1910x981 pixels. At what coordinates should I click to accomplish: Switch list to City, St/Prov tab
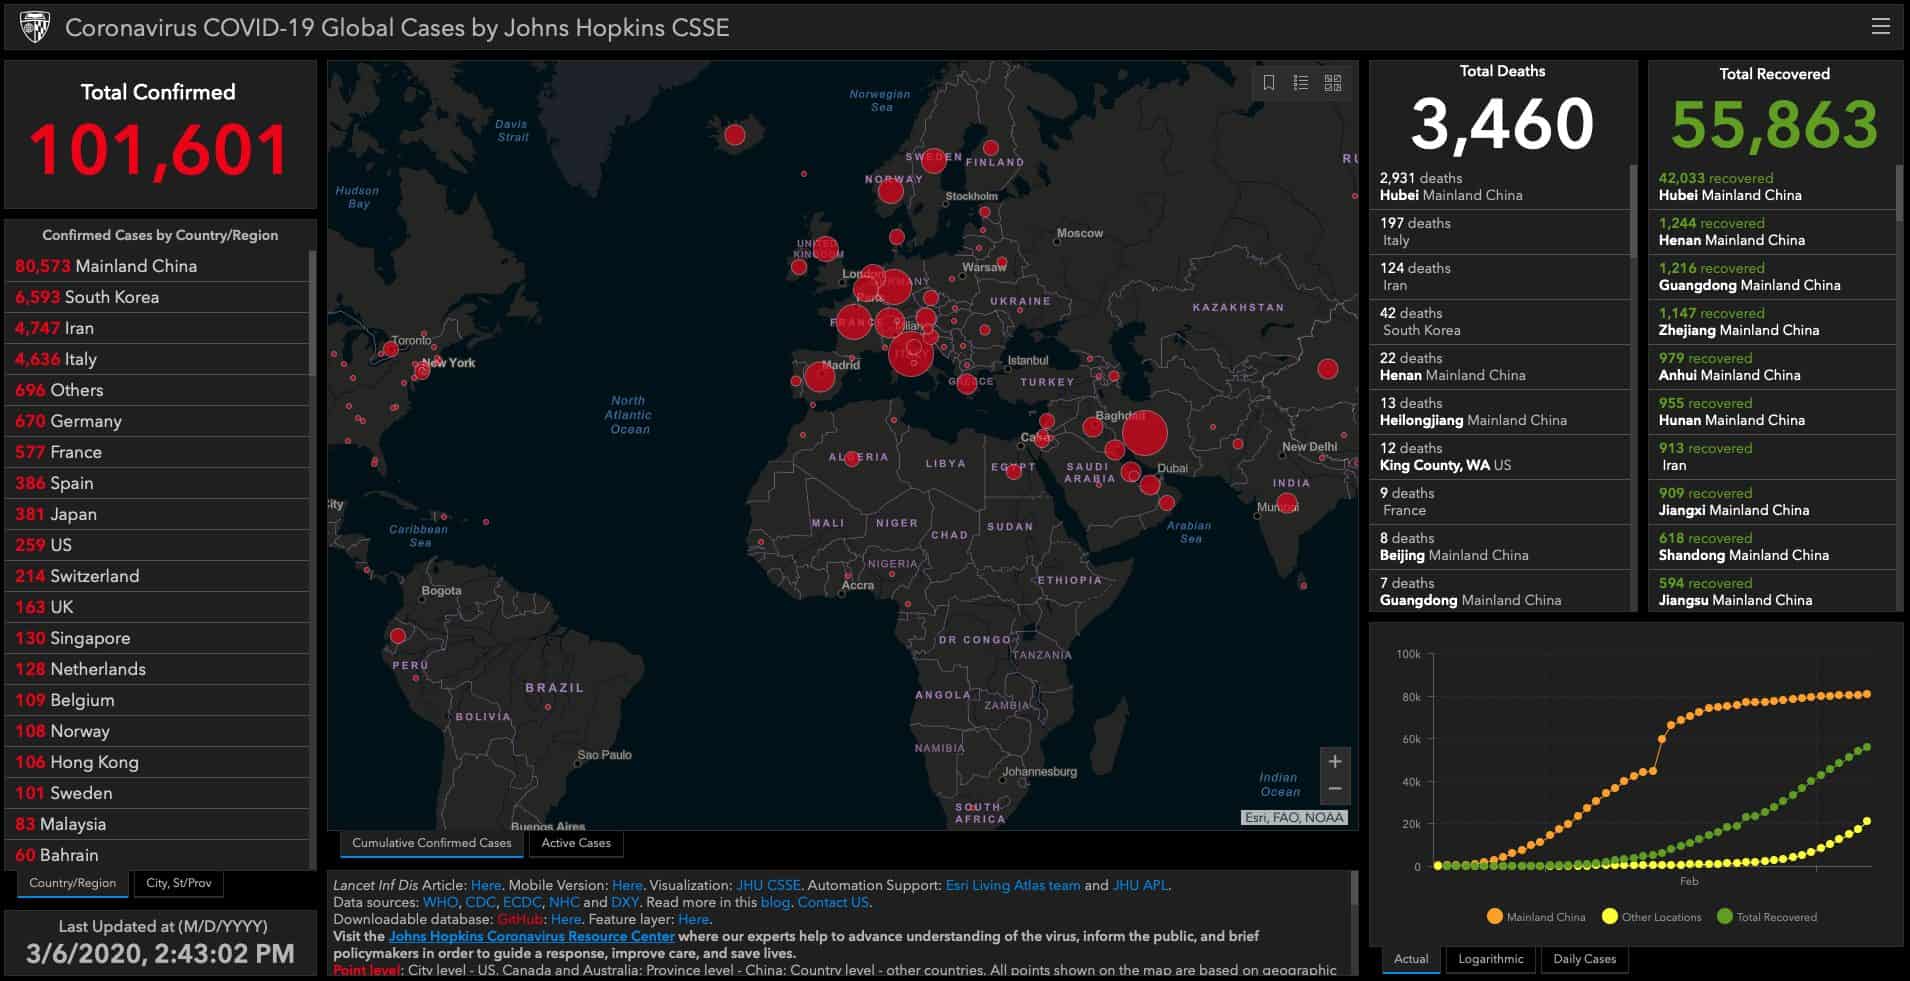[x=178, y=883]
